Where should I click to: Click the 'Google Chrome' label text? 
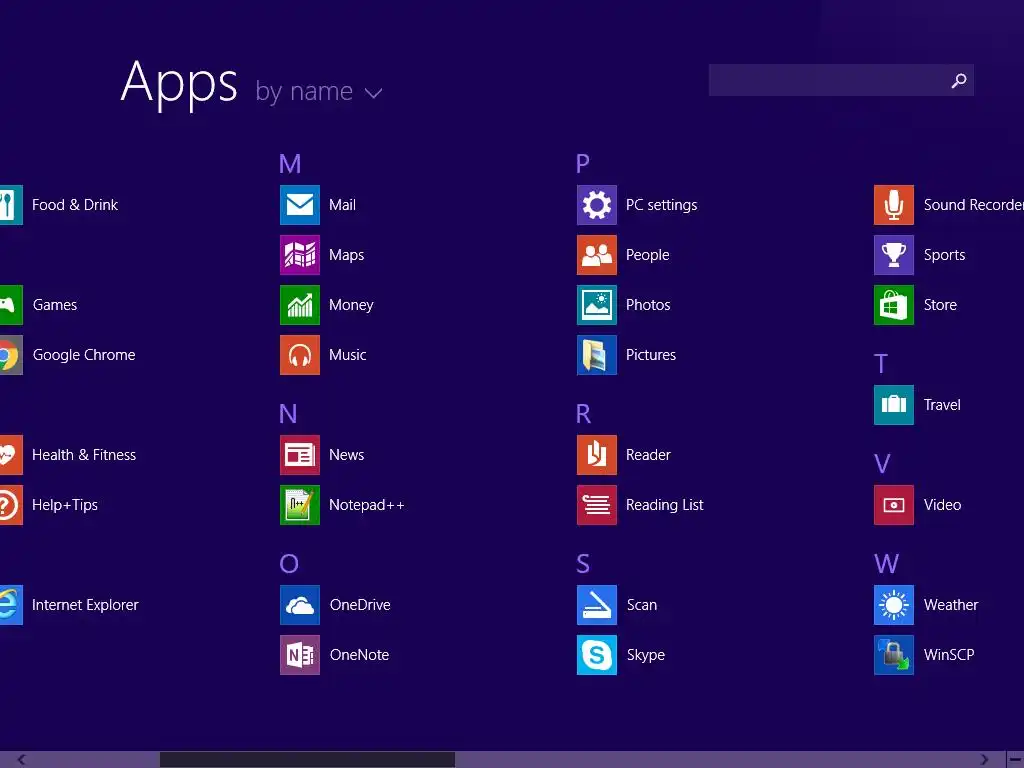(84, 355)
